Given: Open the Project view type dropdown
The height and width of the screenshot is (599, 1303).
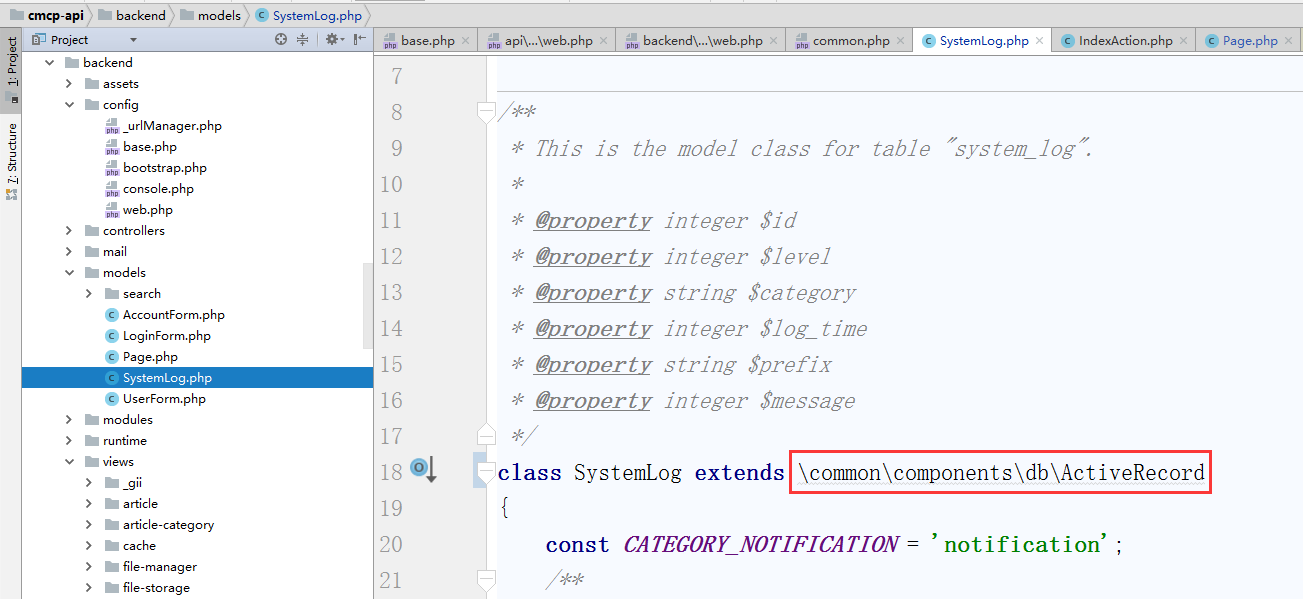Looking at the screenshot, I should [133, 40].
